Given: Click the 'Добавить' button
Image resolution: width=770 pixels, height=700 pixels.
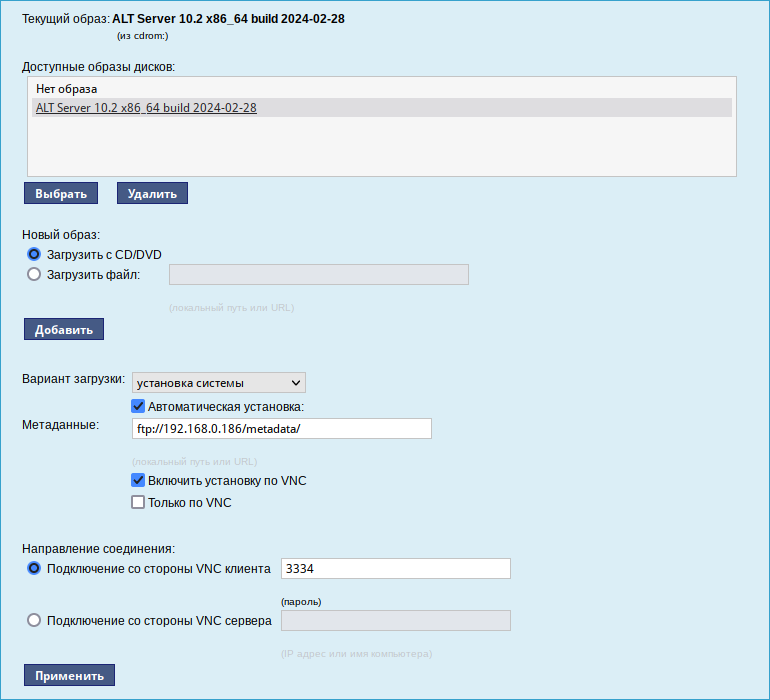Looking at the screenshot, I should 64,329.
